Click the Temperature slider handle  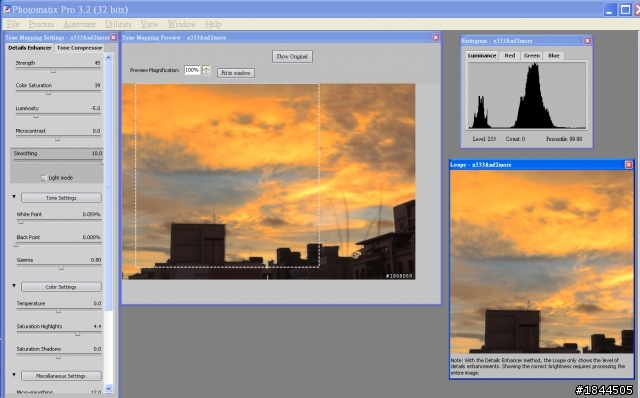pos(58,311)
